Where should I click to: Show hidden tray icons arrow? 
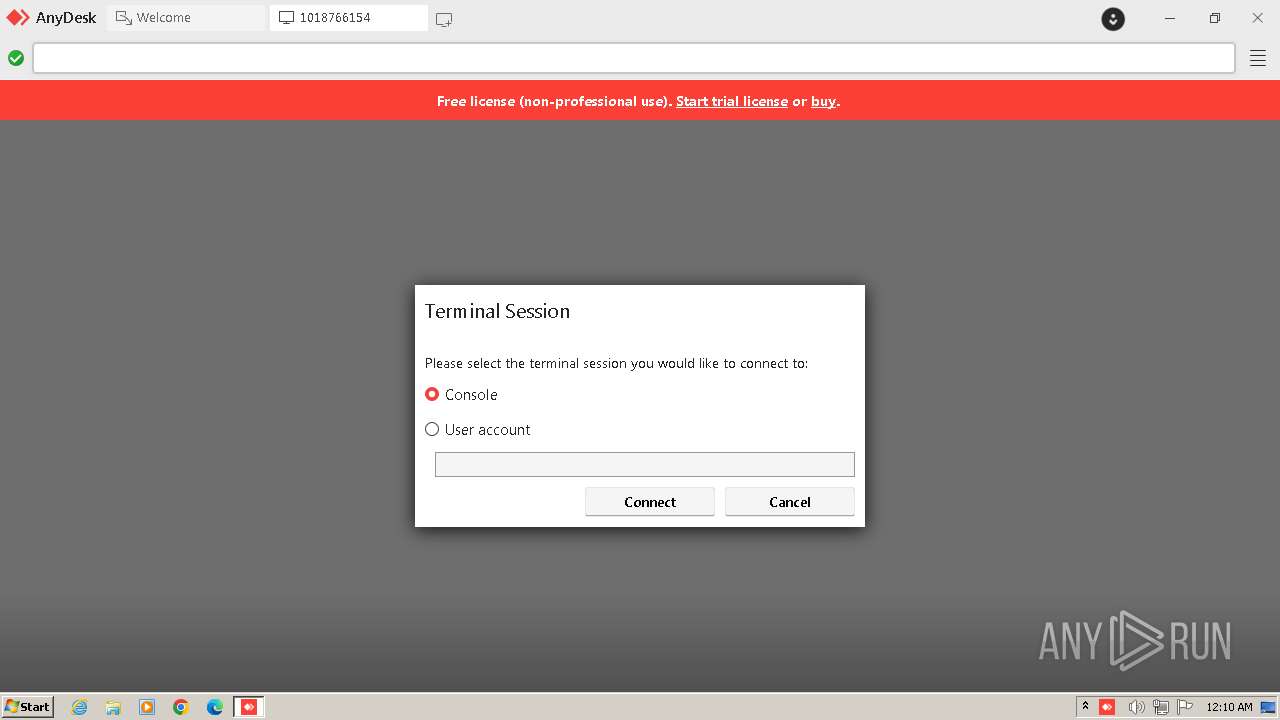pyautogui.click(x=1085, y=707)
